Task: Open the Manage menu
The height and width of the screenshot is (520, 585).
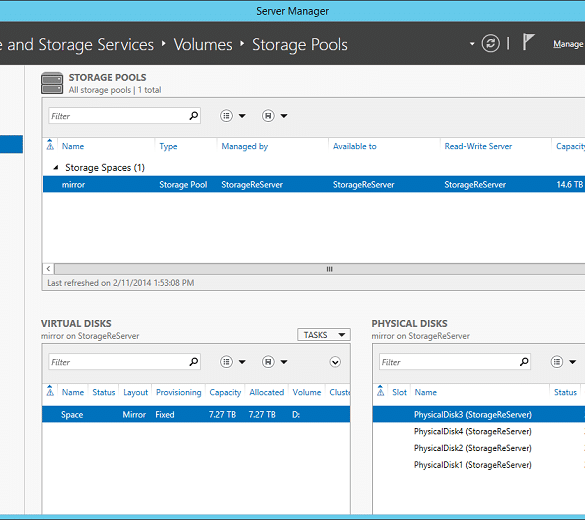Action: 568,44
